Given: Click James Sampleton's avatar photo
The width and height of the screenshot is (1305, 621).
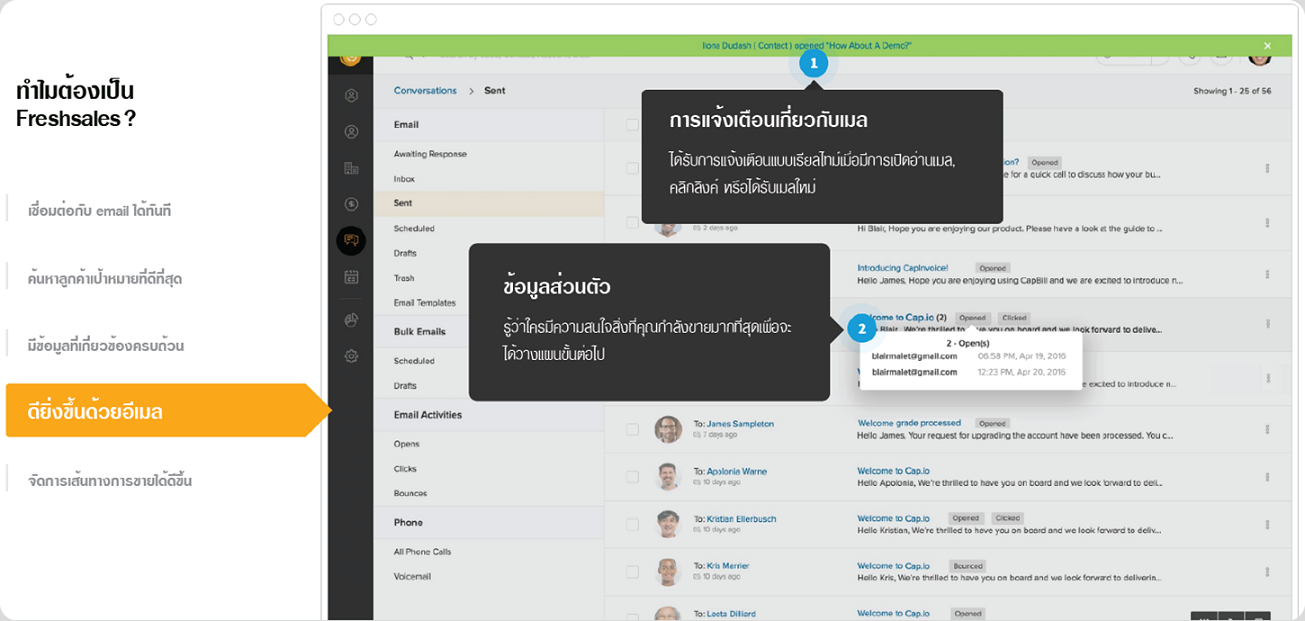Looking at the screenshot, I should 668,429.
